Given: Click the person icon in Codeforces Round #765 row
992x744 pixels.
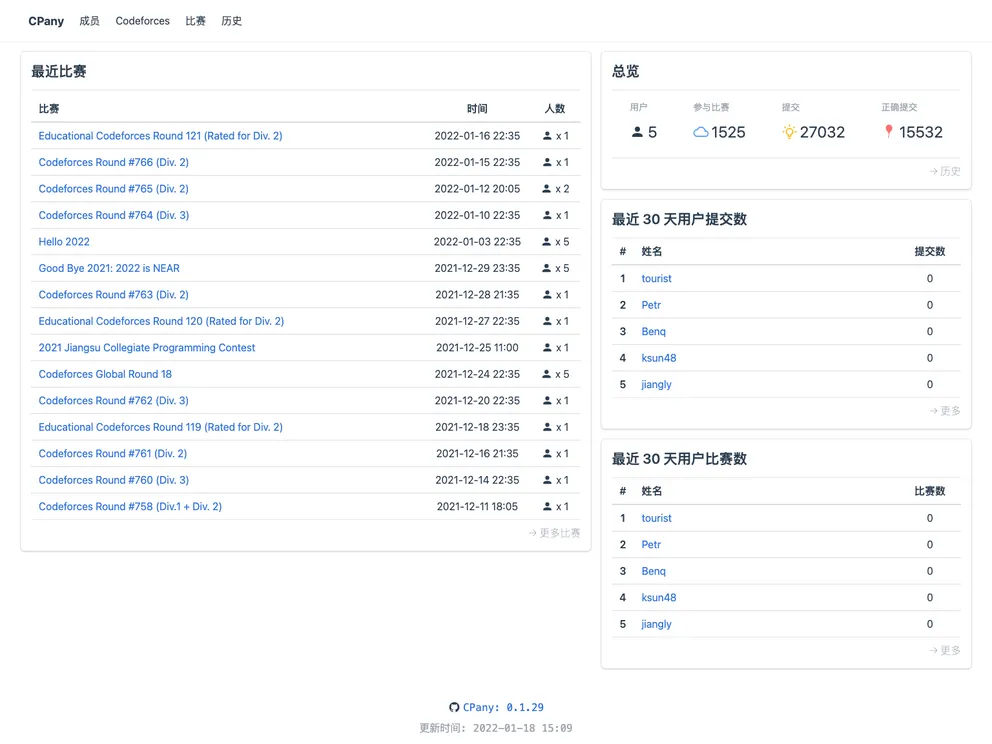Looking at the screenshot, I should coord(547,189).
